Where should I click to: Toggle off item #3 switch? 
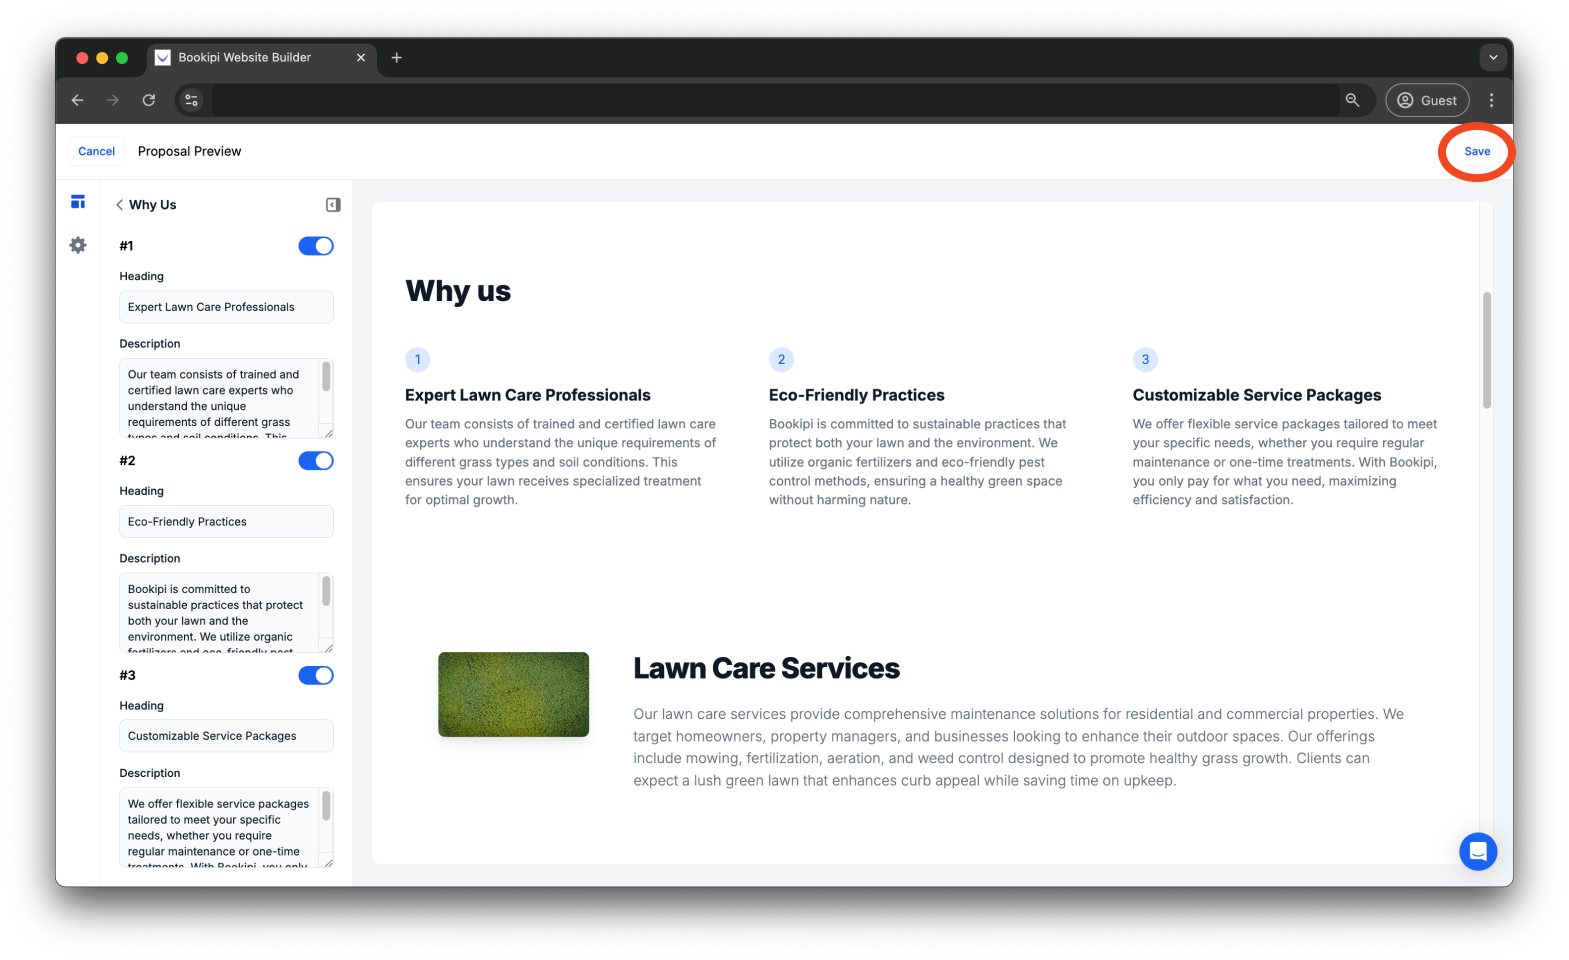tap(316, 676)
